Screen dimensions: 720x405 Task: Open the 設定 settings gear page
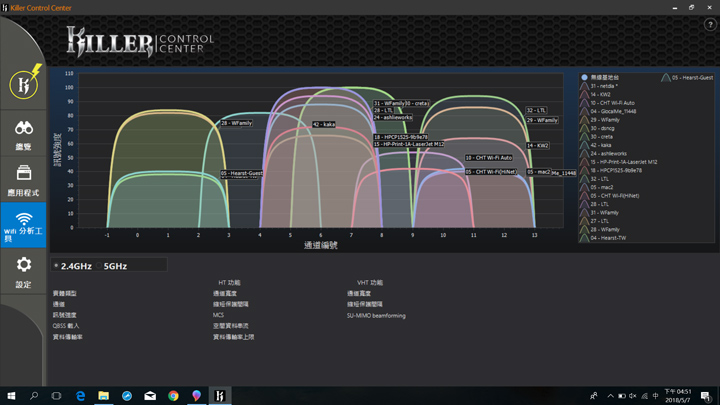coord(23,272)
